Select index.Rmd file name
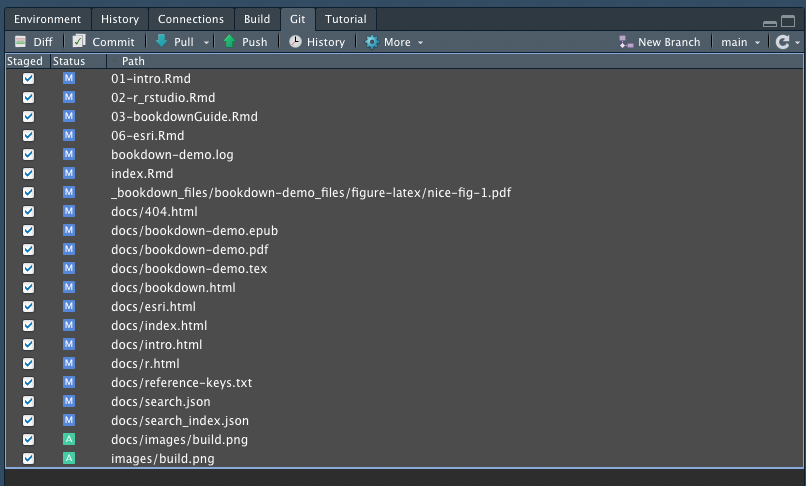This screenshot has height=486, width=806. click(142, 174)
